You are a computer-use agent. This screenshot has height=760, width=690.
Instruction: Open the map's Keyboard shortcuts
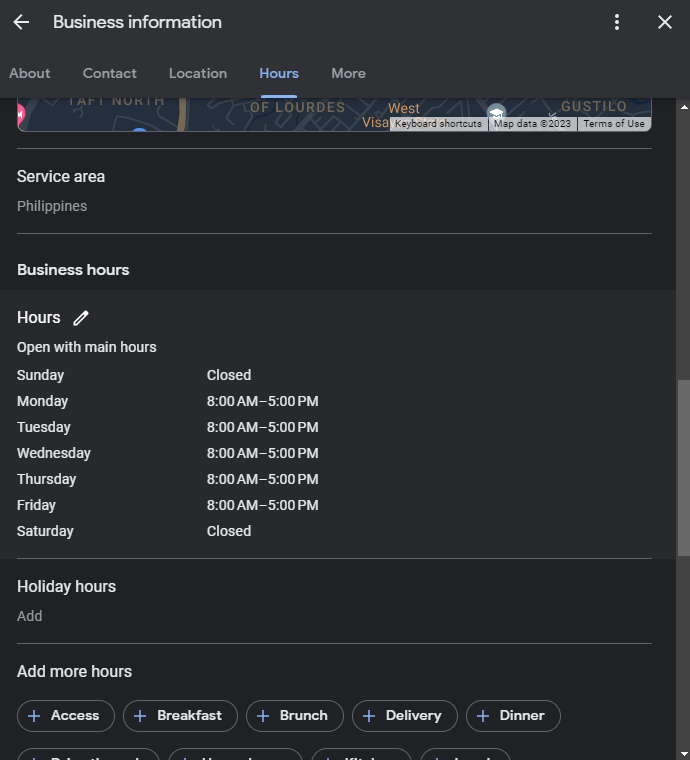(x=438, y=124)
